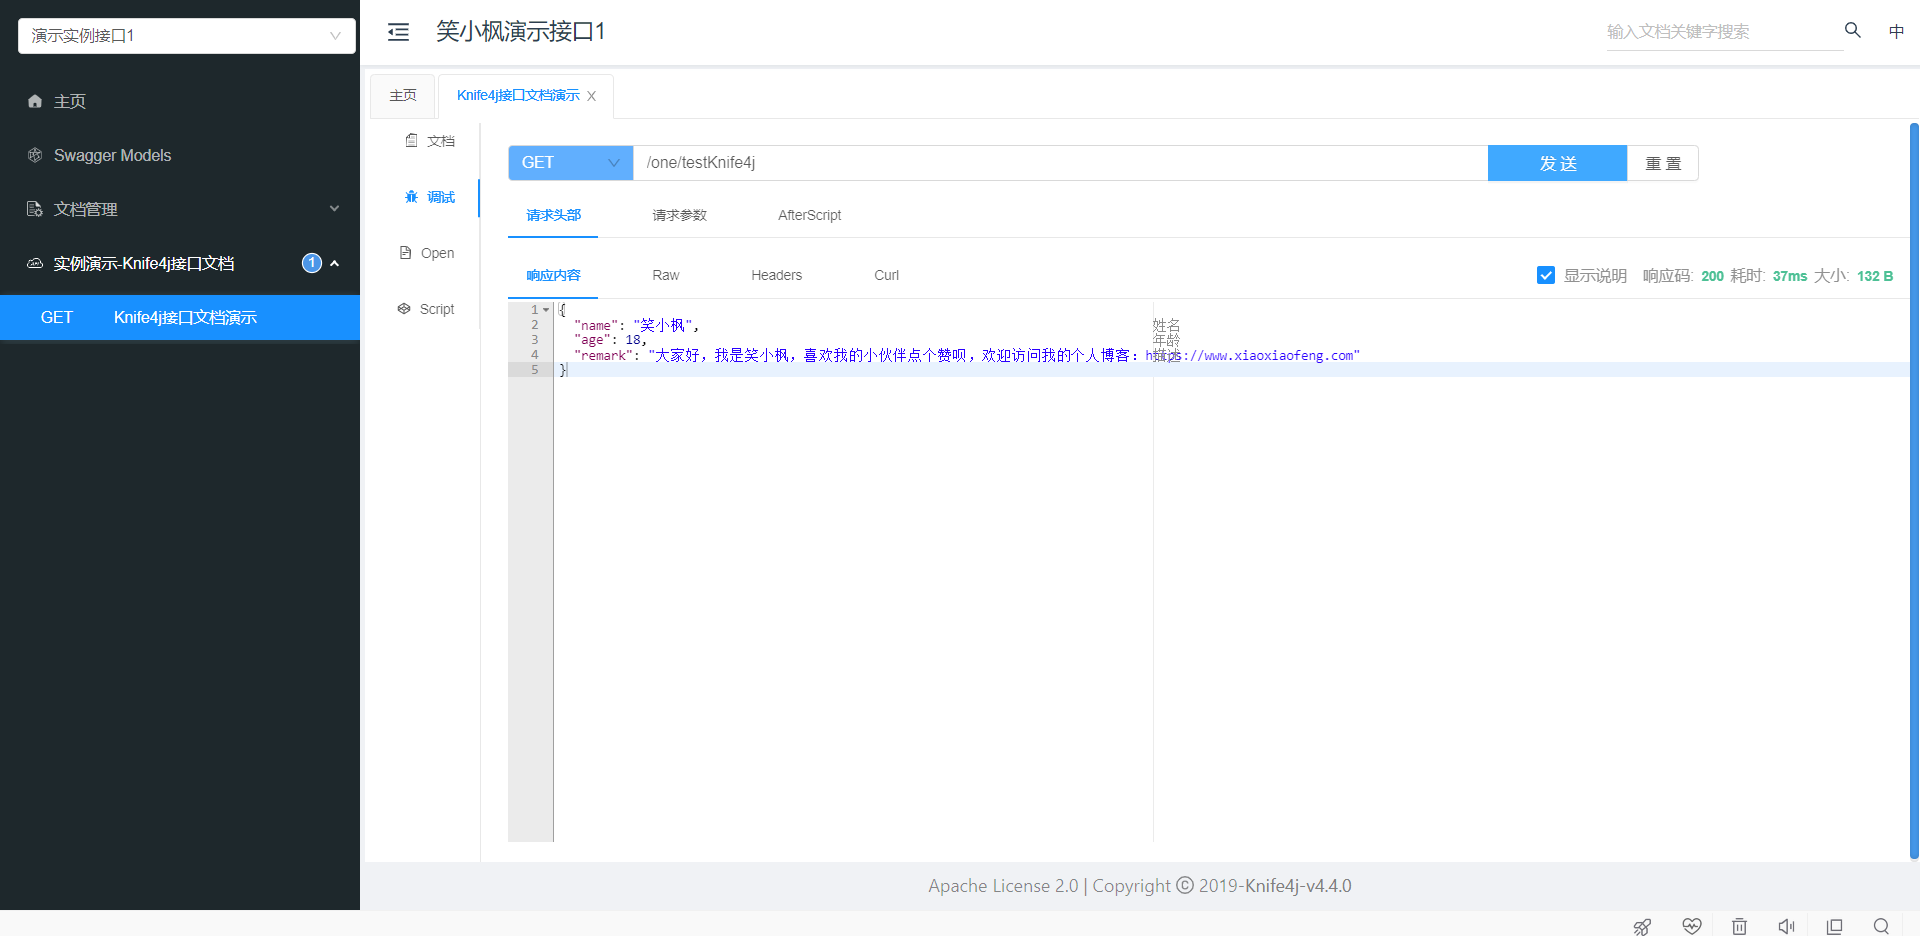Uncheck the 显示说明 checkbox
This screenshot has height=936, width=1920.
[1546, 275]
